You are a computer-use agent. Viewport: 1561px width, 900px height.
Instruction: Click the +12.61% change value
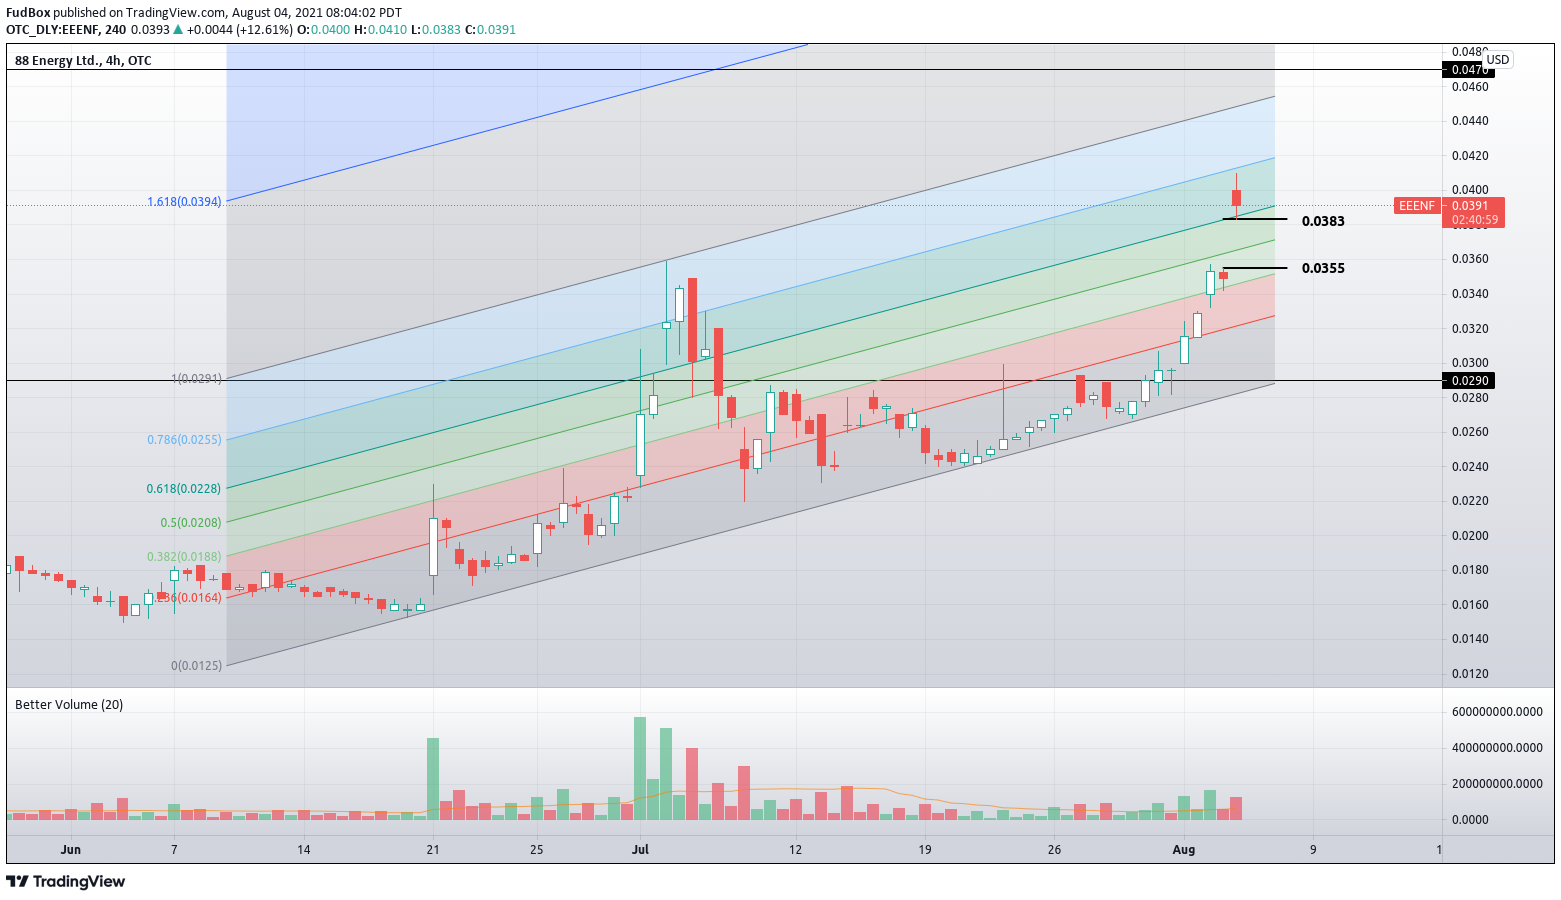tap(265, 30)
